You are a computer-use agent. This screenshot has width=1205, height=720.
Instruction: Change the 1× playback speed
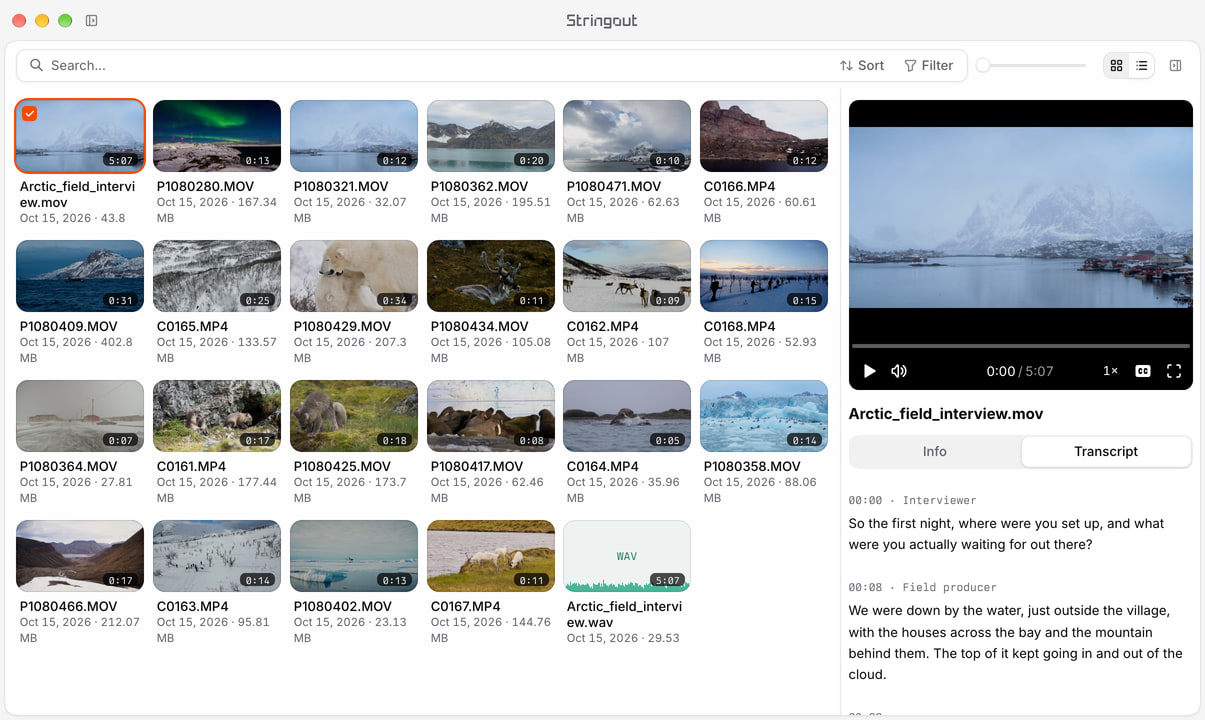pos(1110,371)
